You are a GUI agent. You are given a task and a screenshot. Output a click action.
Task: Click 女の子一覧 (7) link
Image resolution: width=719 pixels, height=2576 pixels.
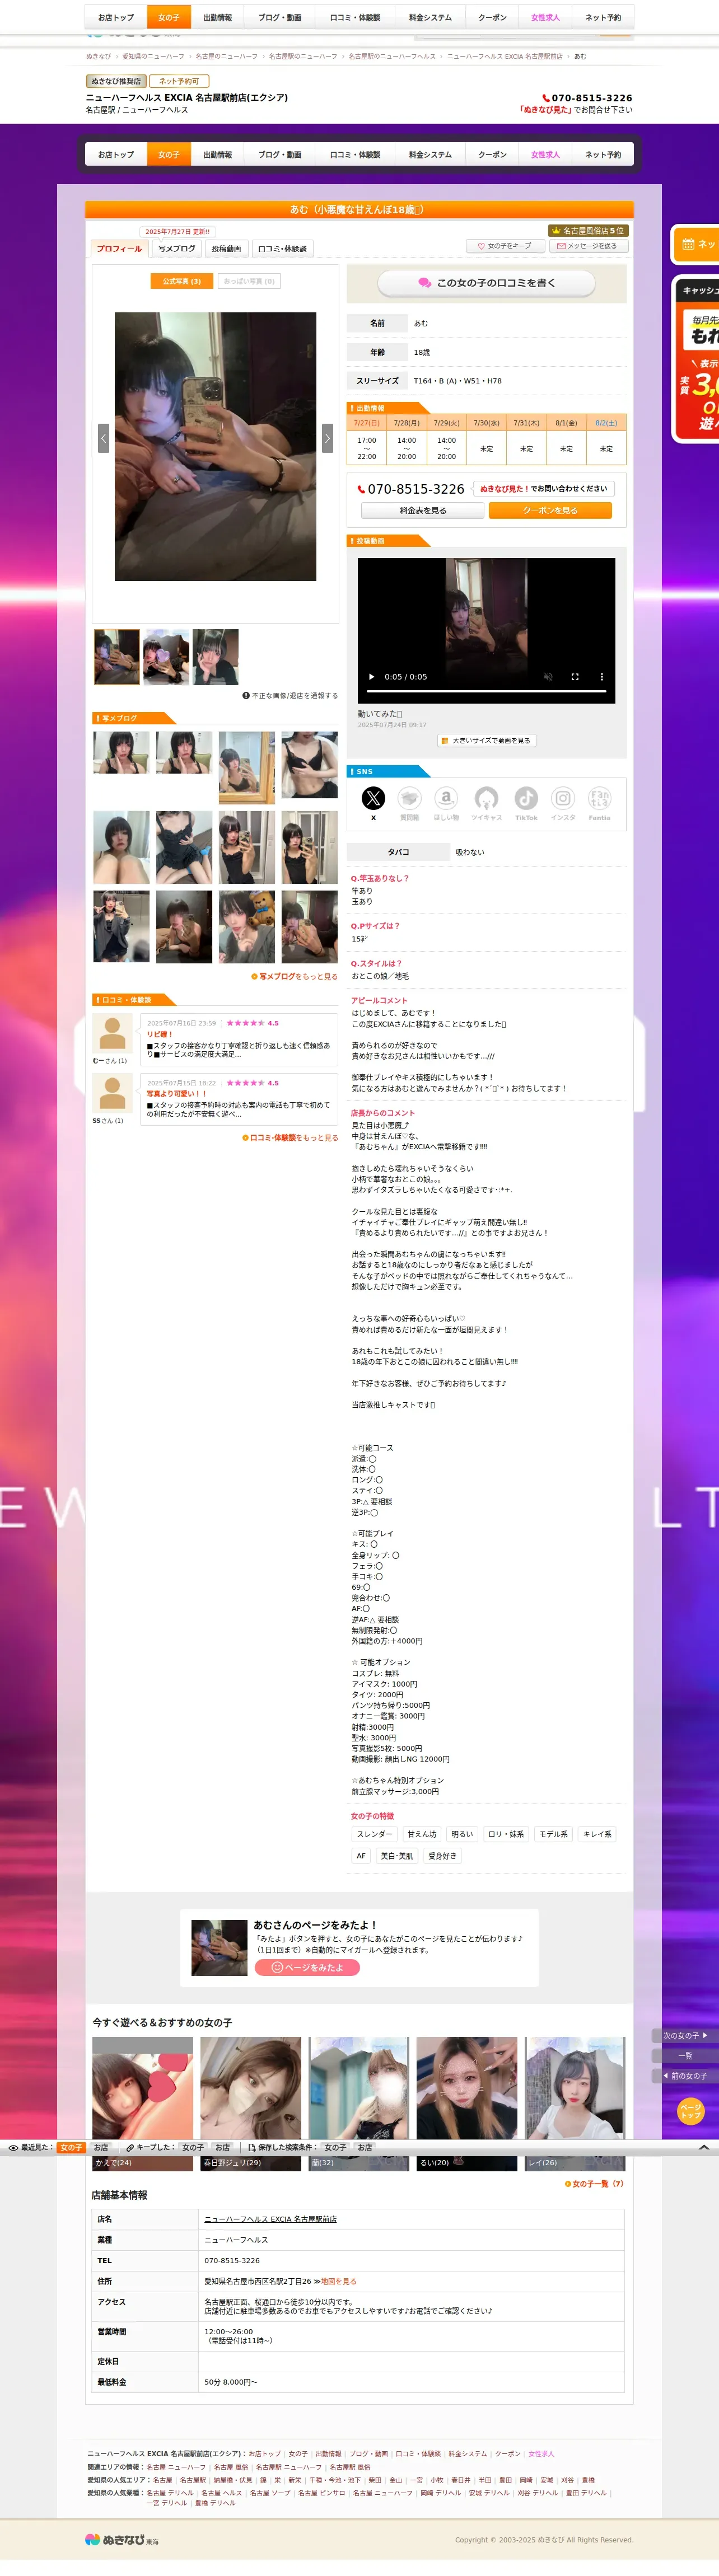[x=594, y=2184]
